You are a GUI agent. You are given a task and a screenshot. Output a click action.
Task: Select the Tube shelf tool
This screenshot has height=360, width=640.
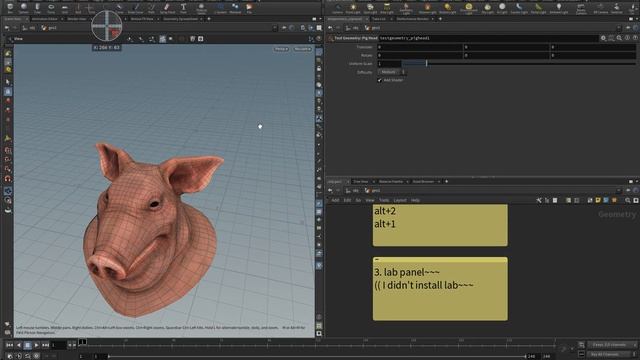[37, 8]
